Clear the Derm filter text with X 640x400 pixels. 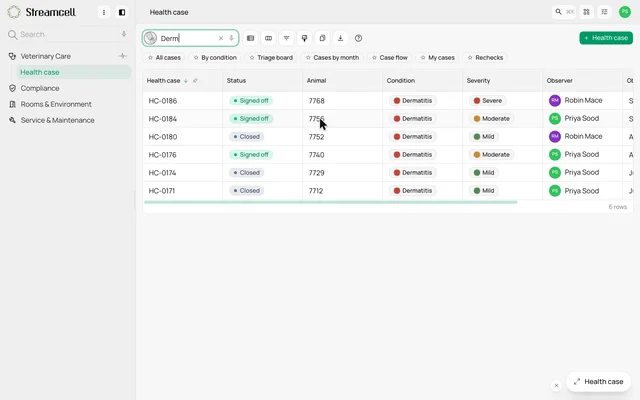coord(221,38)
